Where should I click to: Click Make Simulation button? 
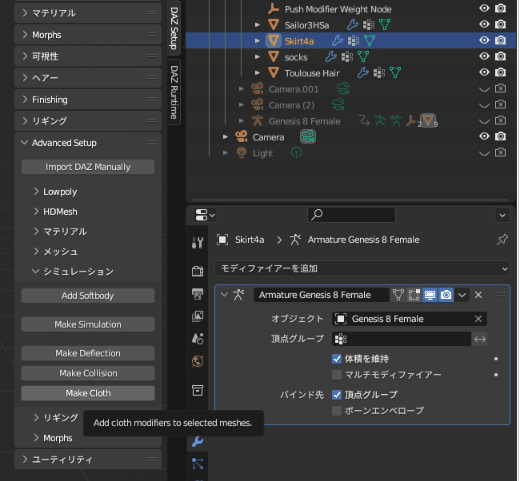click(x=88, y=324)
